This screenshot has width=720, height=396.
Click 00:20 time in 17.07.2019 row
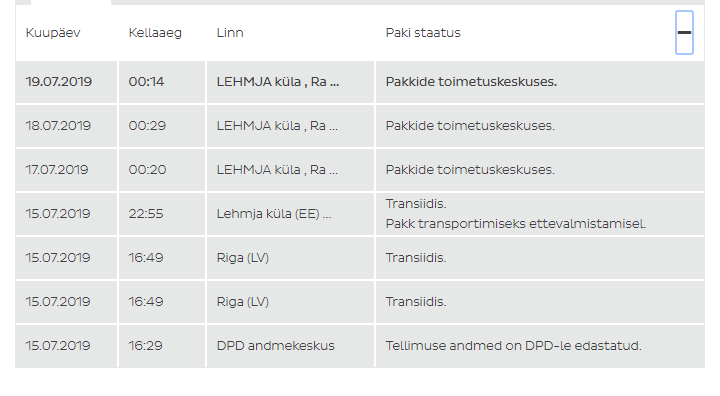tap(147, 170)
